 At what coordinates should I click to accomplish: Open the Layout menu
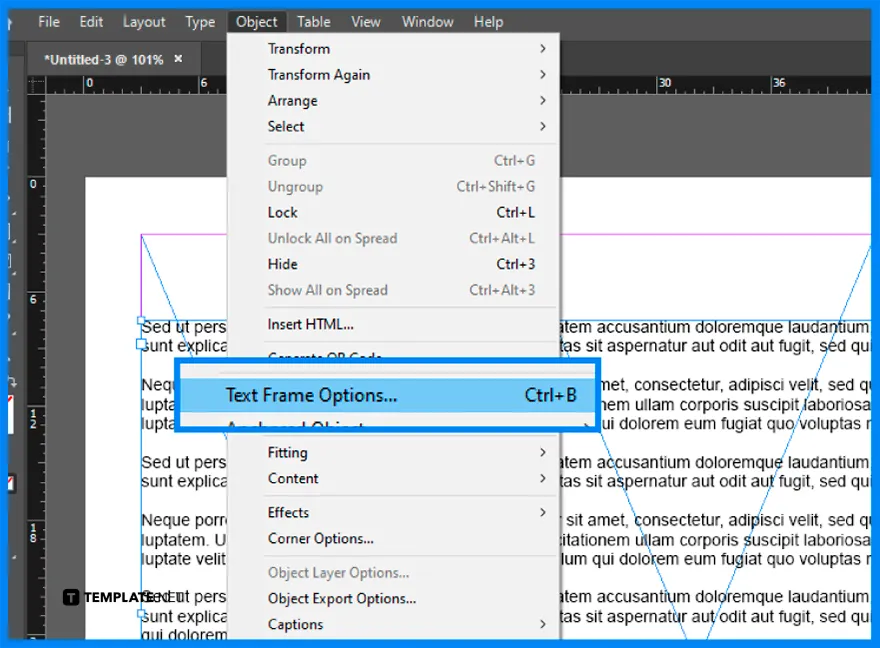(x=143, y=21)
